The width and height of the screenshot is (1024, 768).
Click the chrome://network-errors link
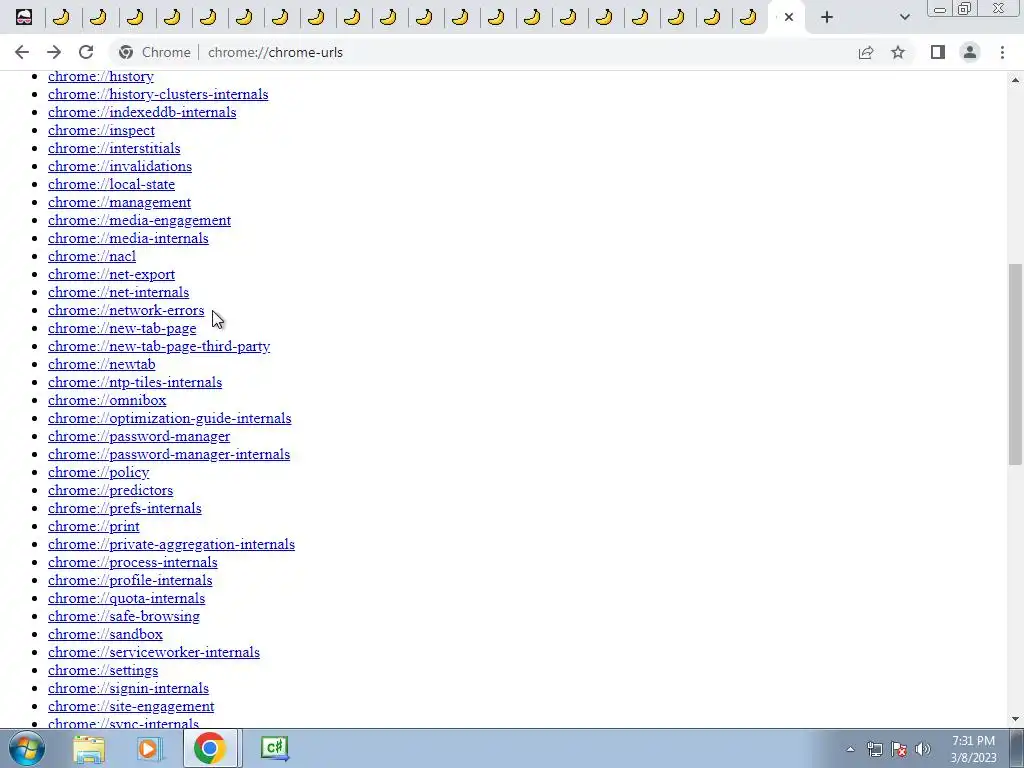pyautogui.click(x=126, y=310)
